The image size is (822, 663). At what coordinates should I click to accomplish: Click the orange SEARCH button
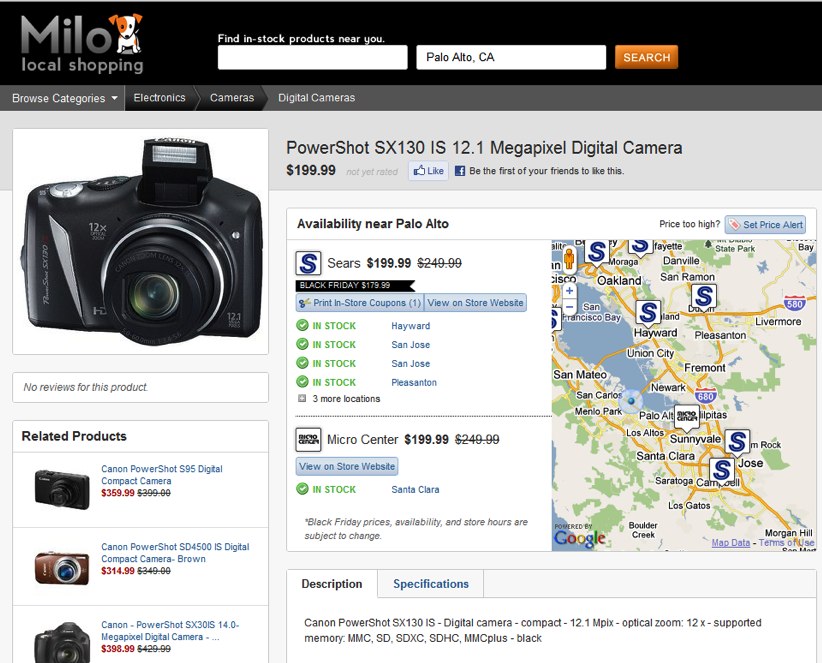click(646, 57)
